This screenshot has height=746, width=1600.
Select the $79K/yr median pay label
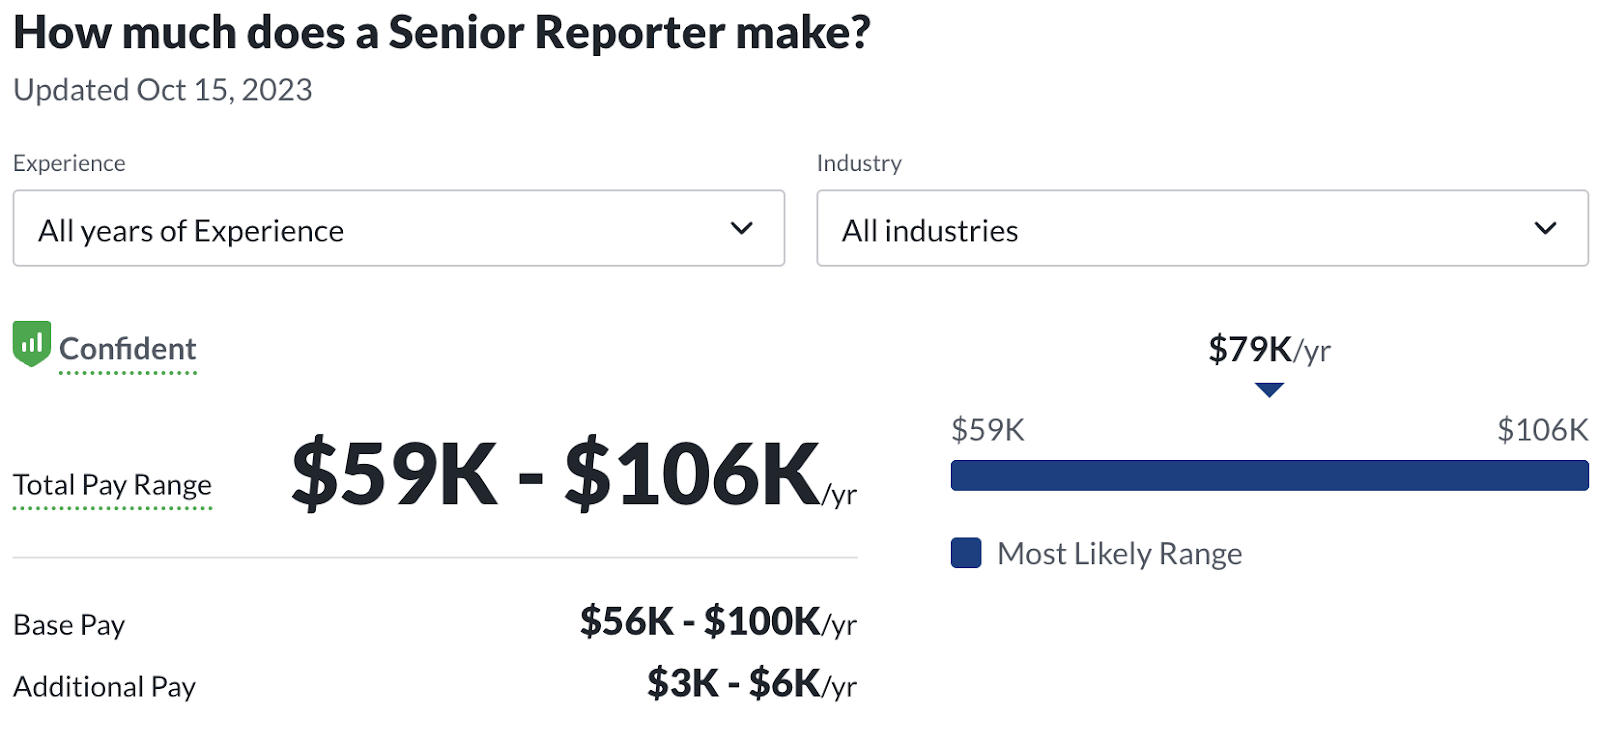[1269, 350]
